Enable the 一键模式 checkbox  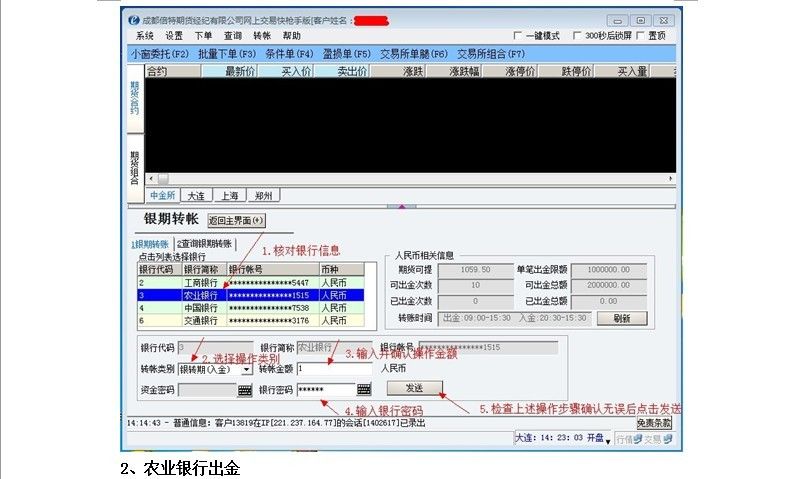518,36
